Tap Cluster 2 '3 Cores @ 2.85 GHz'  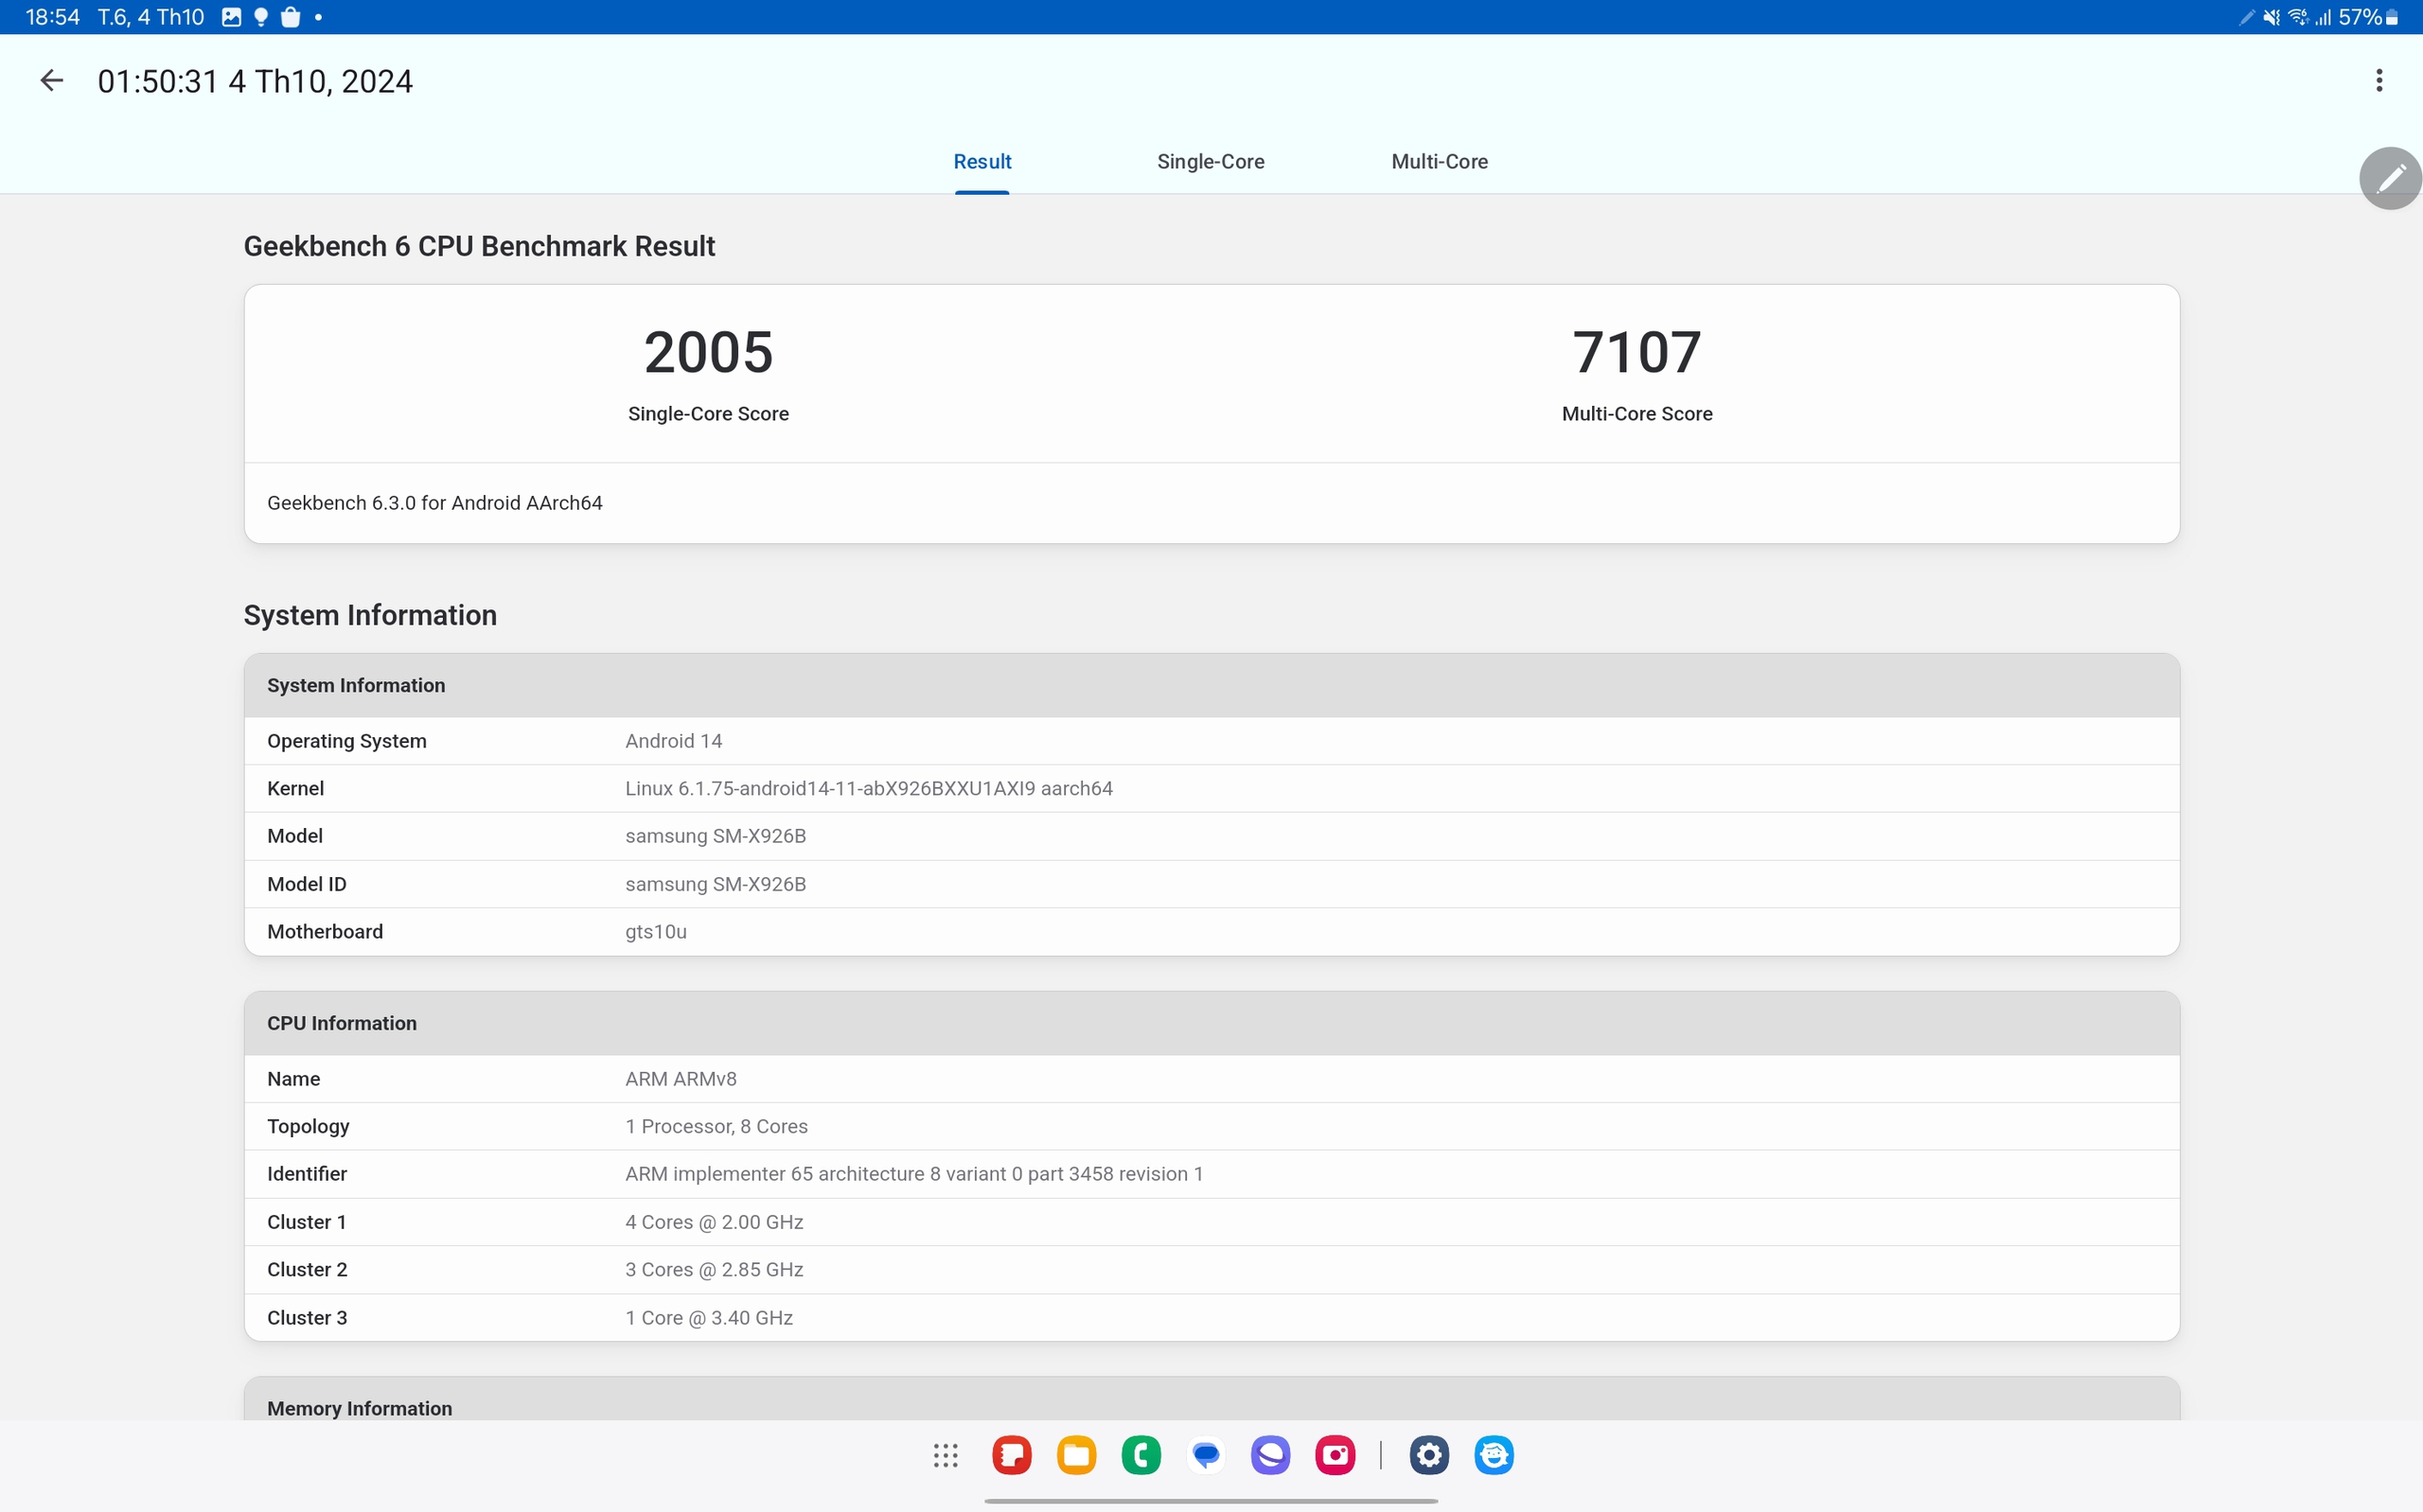tap(714, 1270)
